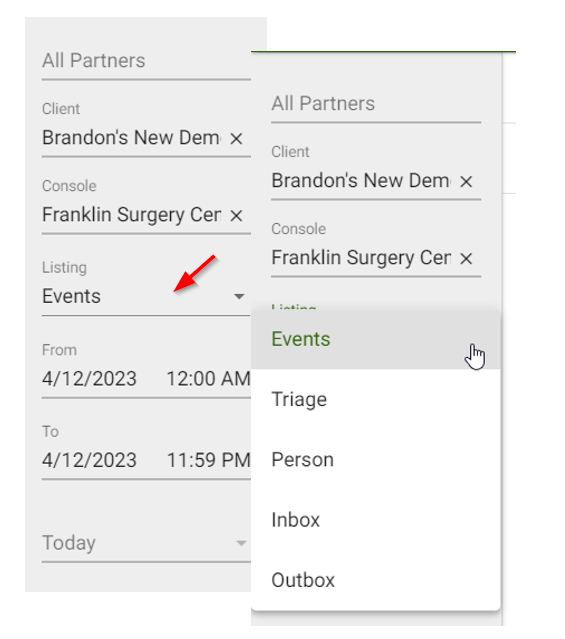Edit the To date 4/12/2023
Screen dimensions: 565x639
89,460
